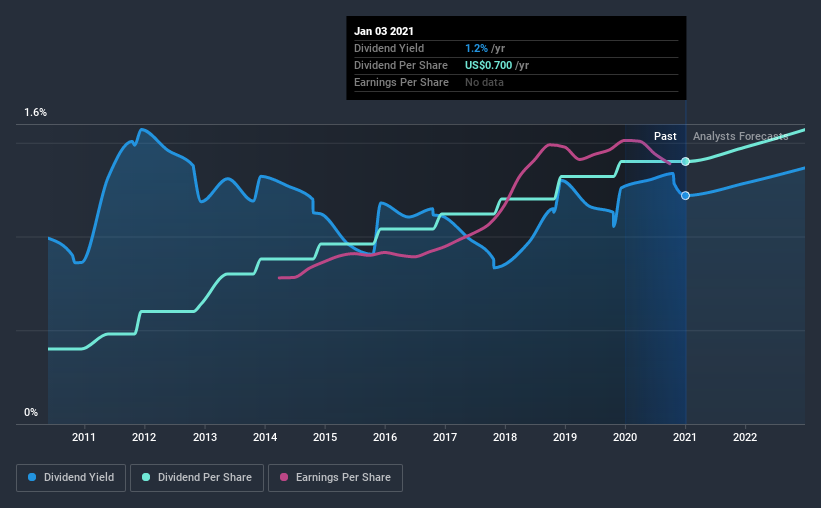This screenshot has width=821, height=508.
Task: Click the 2014 x-axis label
Action: coord(265,437)
